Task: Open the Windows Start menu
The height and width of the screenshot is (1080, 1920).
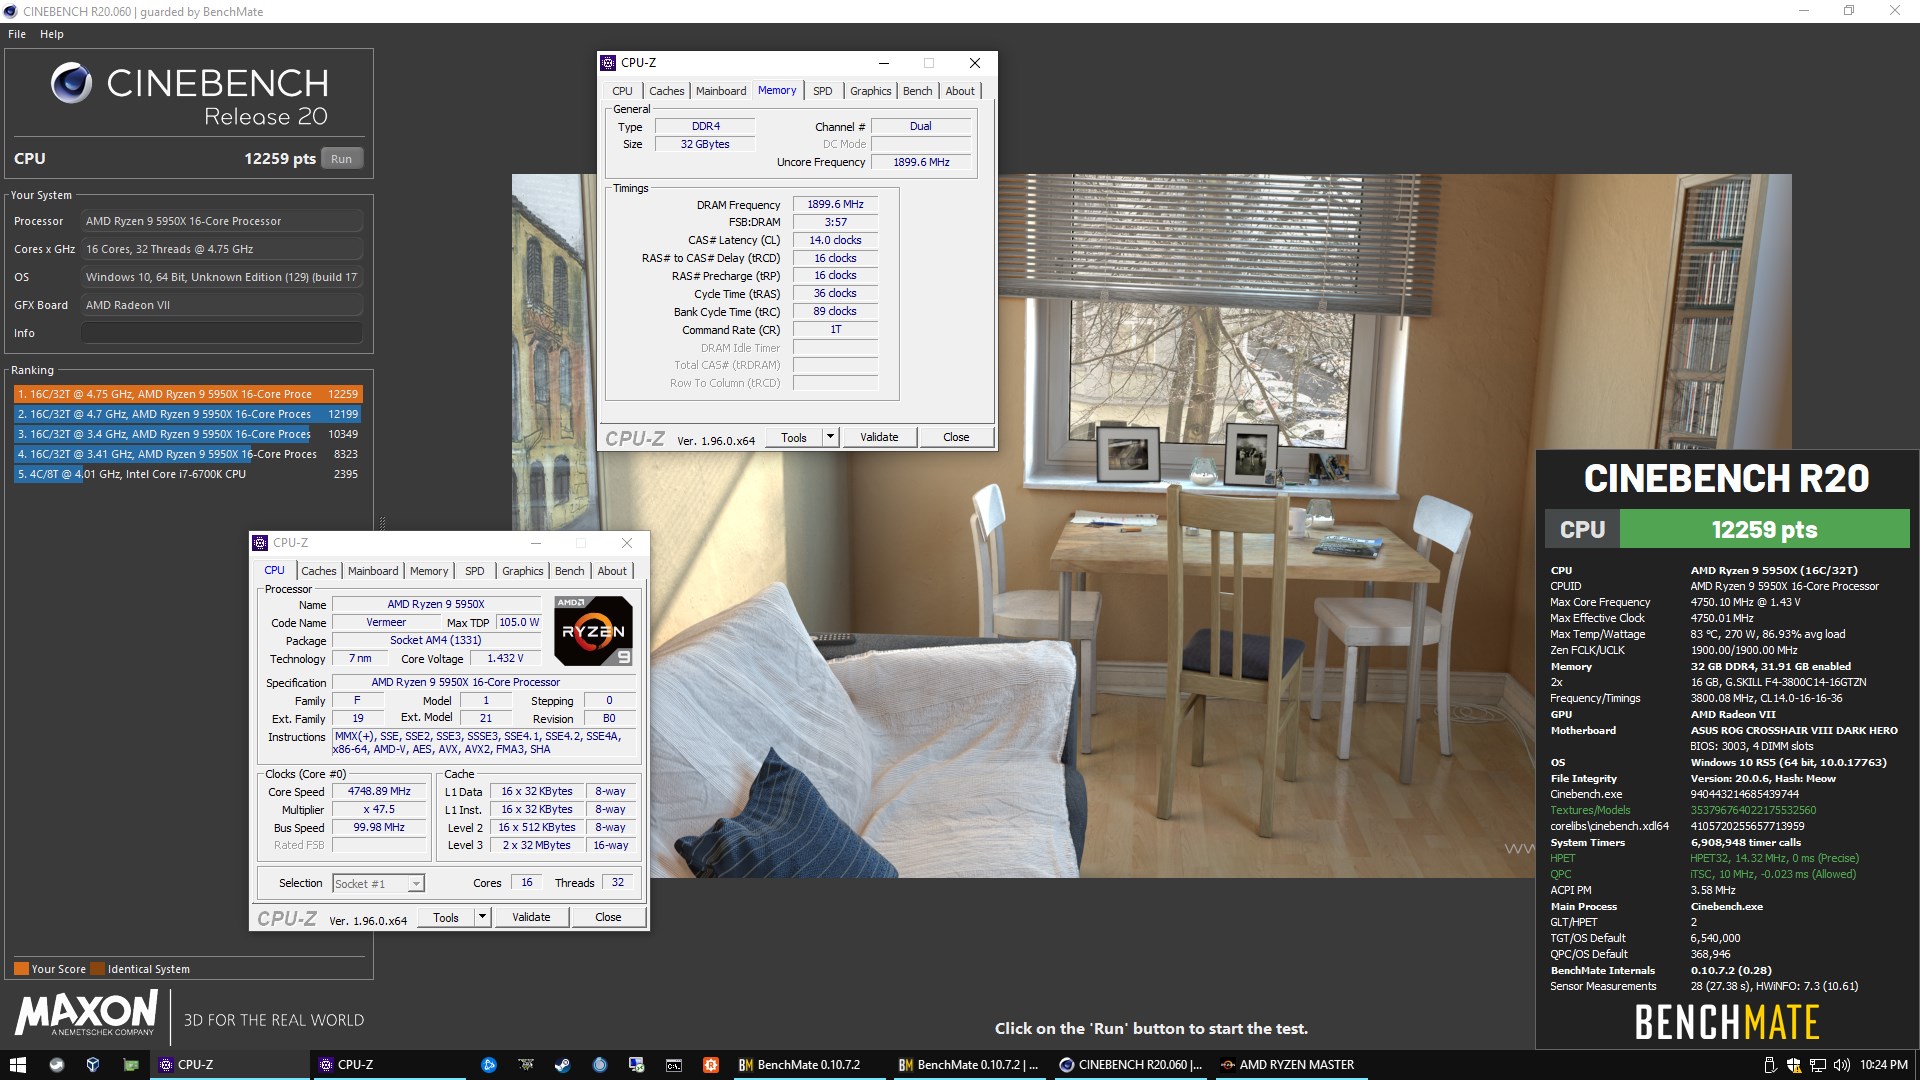Action: [x=17, y=1065]
